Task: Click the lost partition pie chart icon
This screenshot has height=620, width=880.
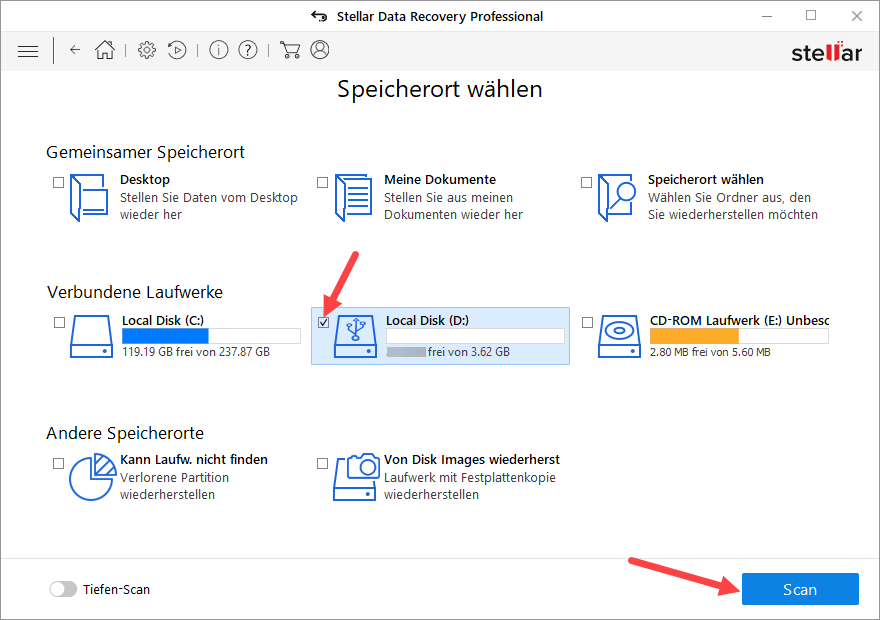Action: tap(93, 477)
